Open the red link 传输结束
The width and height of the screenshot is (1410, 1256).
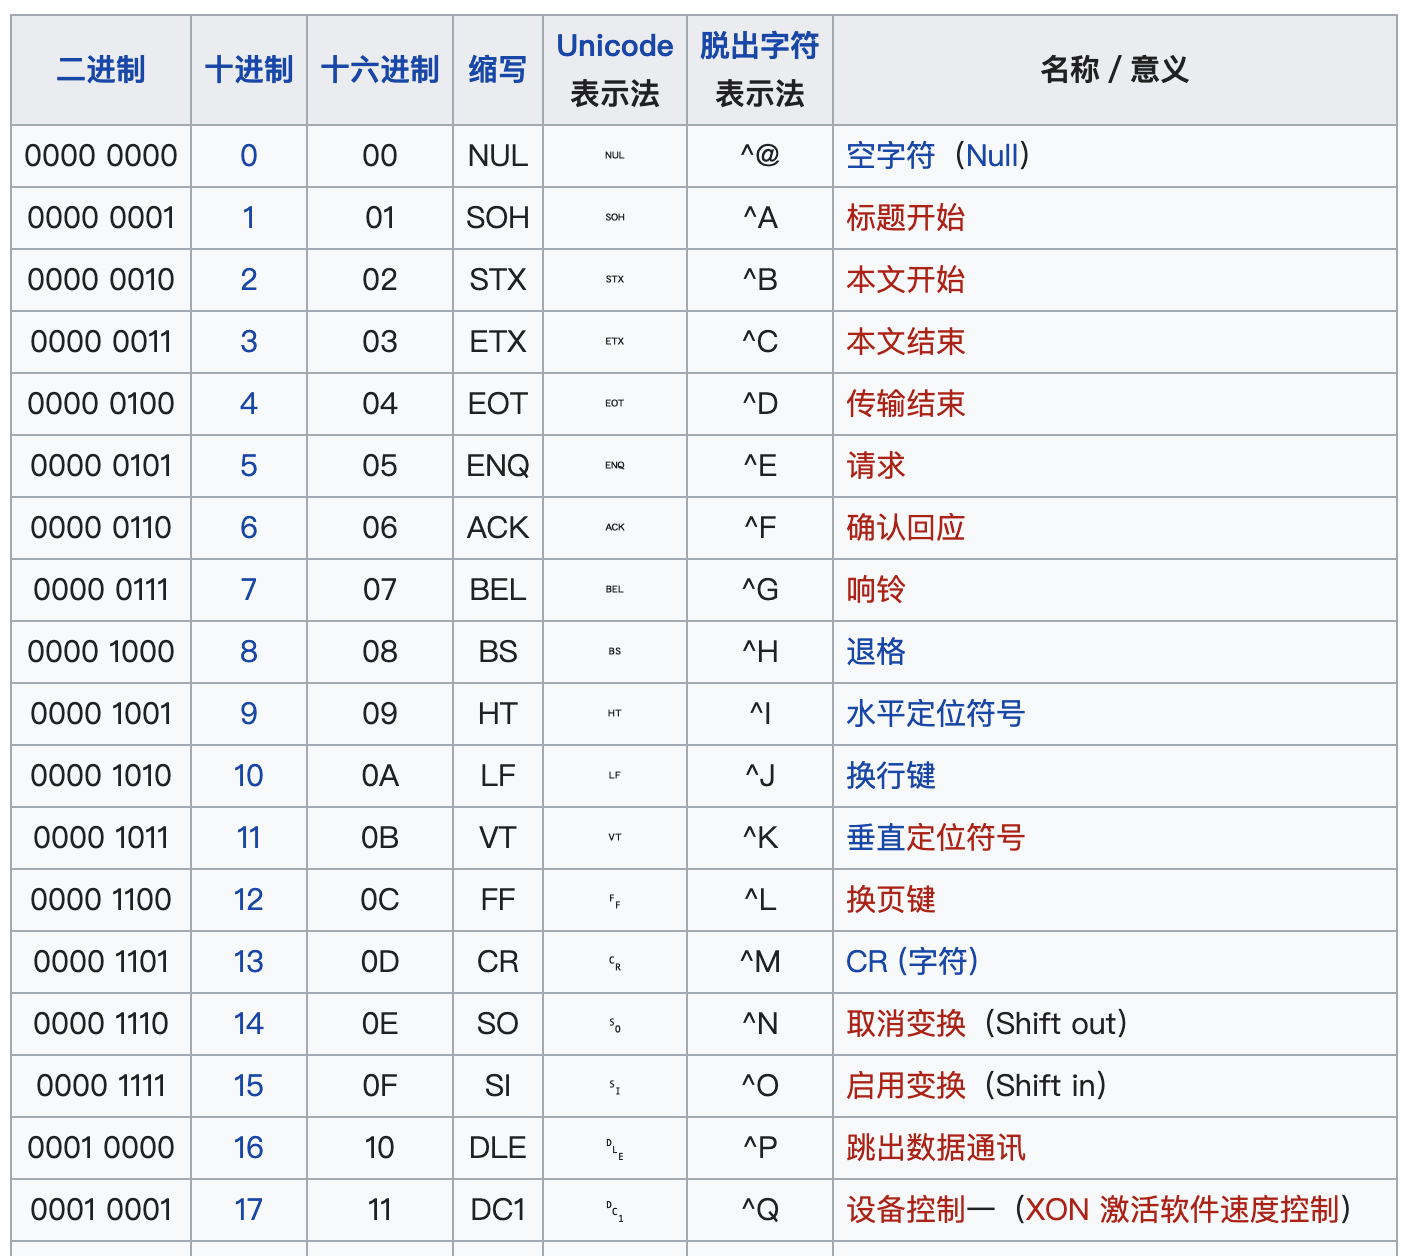[906, 404]
